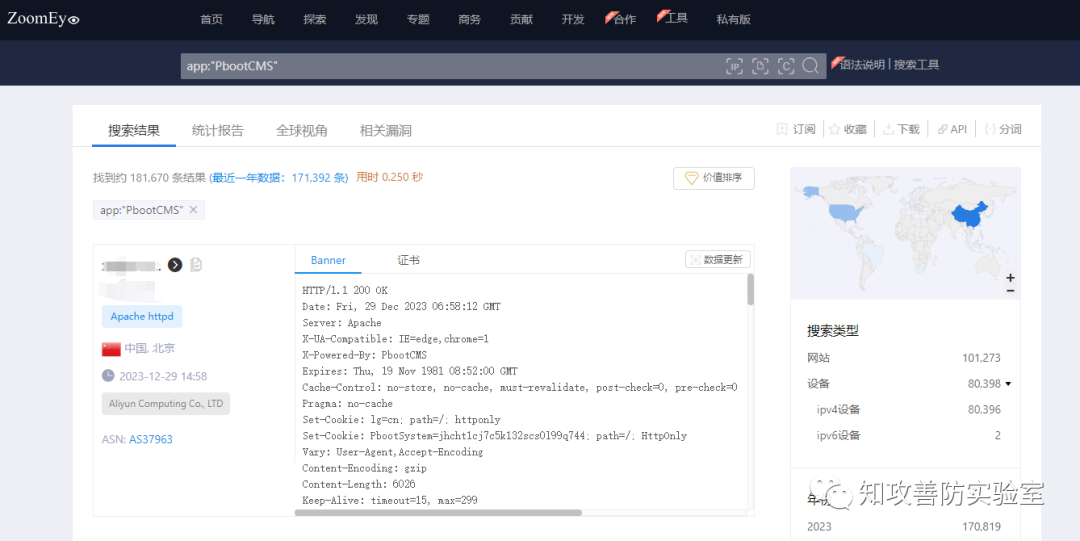Click the Apache httpd tag
The image size is (1080, 541).
click(142, 316)
